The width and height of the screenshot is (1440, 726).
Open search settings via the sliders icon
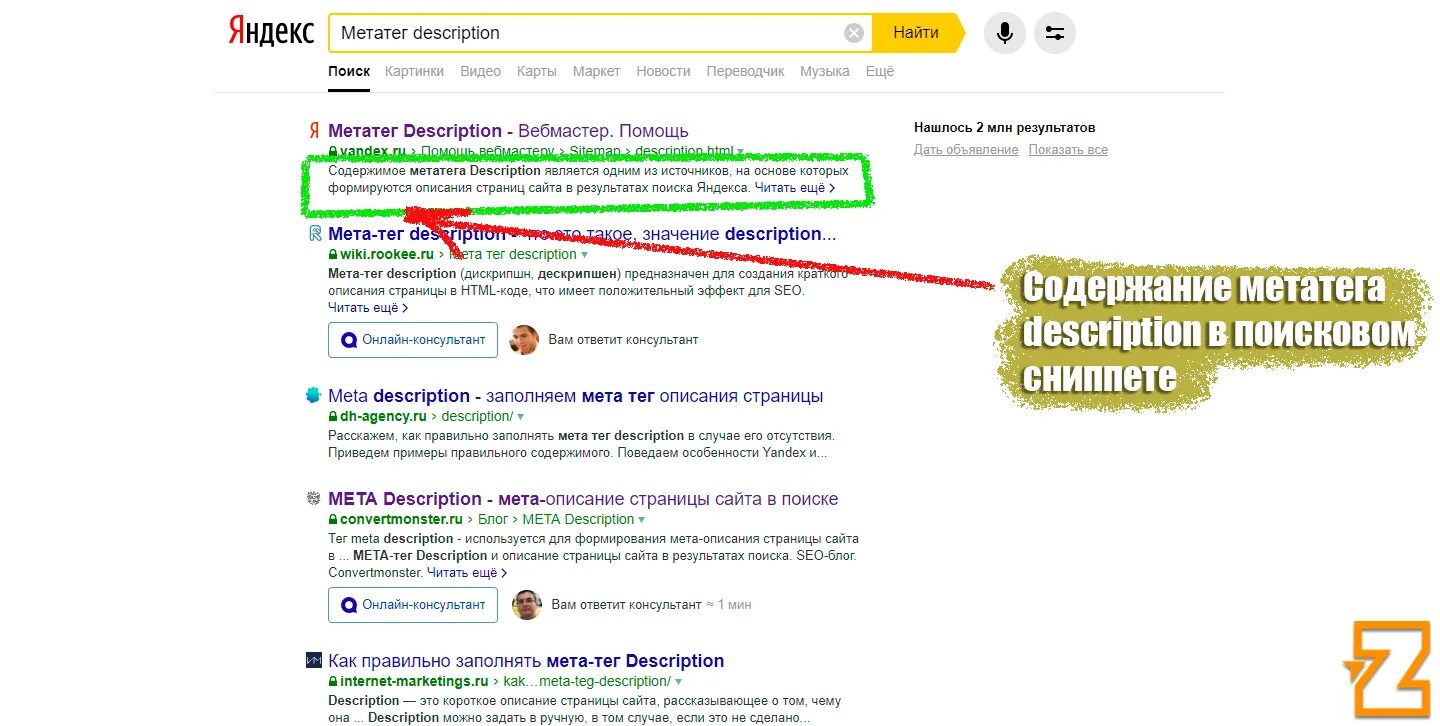tap(1054, 32)
